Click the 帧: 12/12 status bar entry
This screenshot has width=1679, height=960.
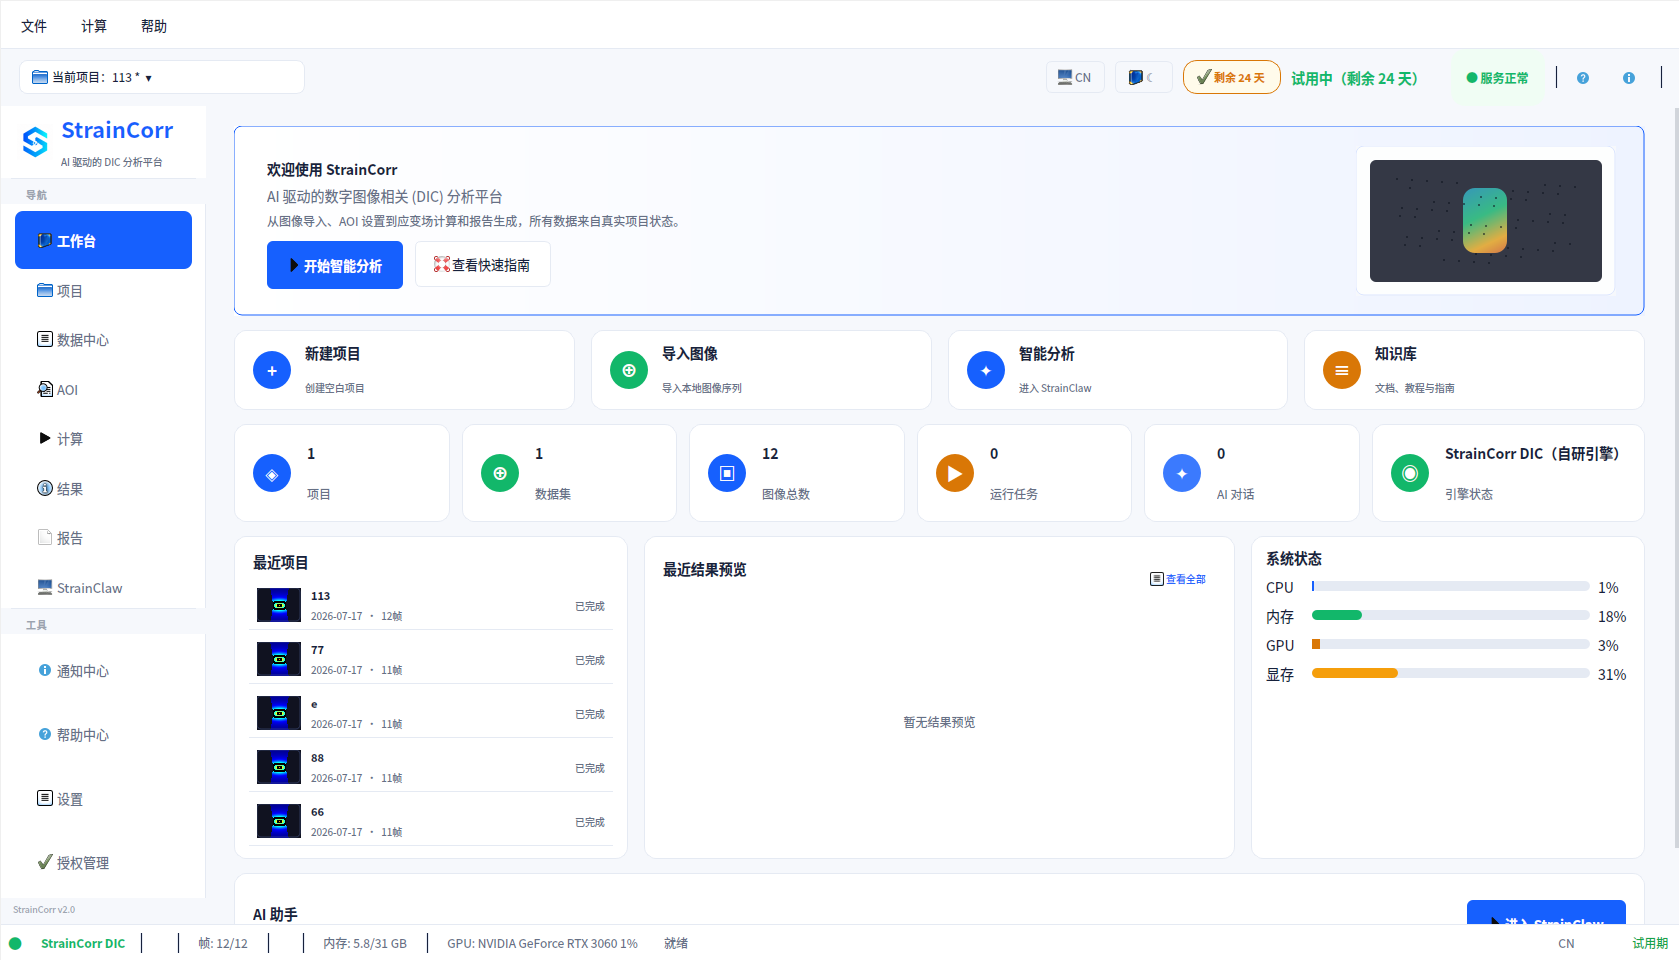pyautogui.click(x=223, y=943)
